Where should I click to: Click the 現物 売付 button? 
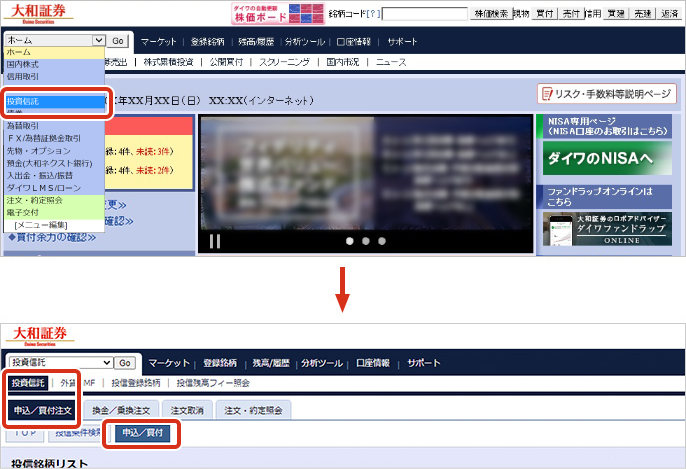point(571,14)
